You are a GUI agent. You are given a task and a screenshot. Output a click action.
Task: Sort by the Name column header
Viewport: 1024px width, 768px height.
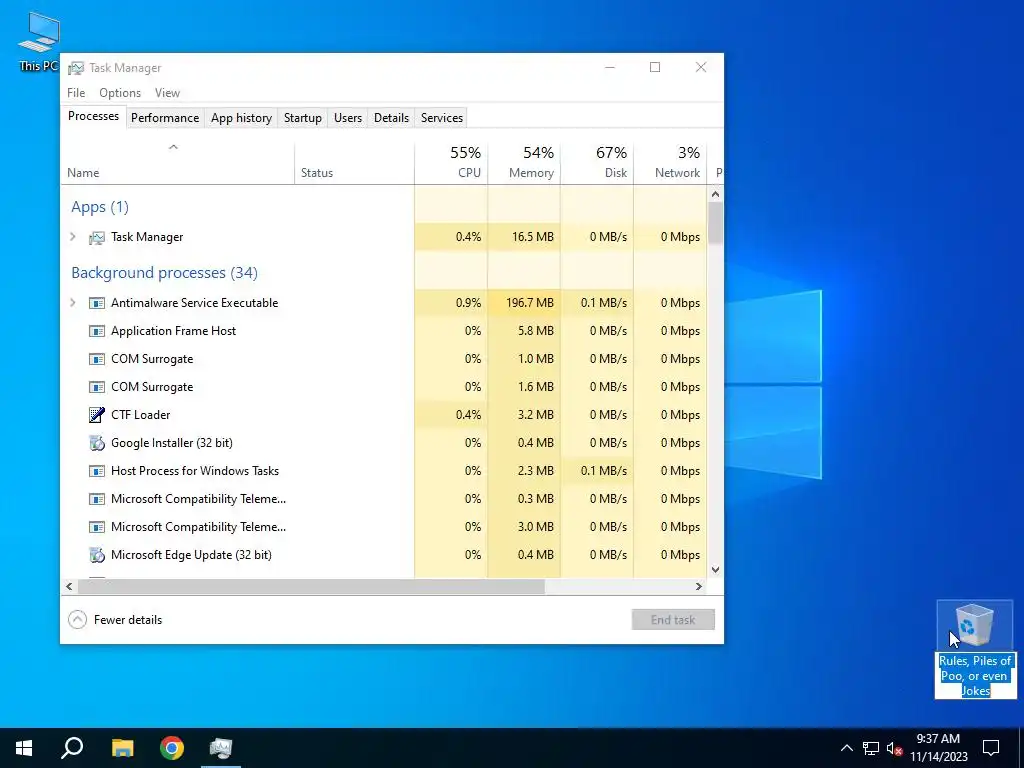(178, 163)
